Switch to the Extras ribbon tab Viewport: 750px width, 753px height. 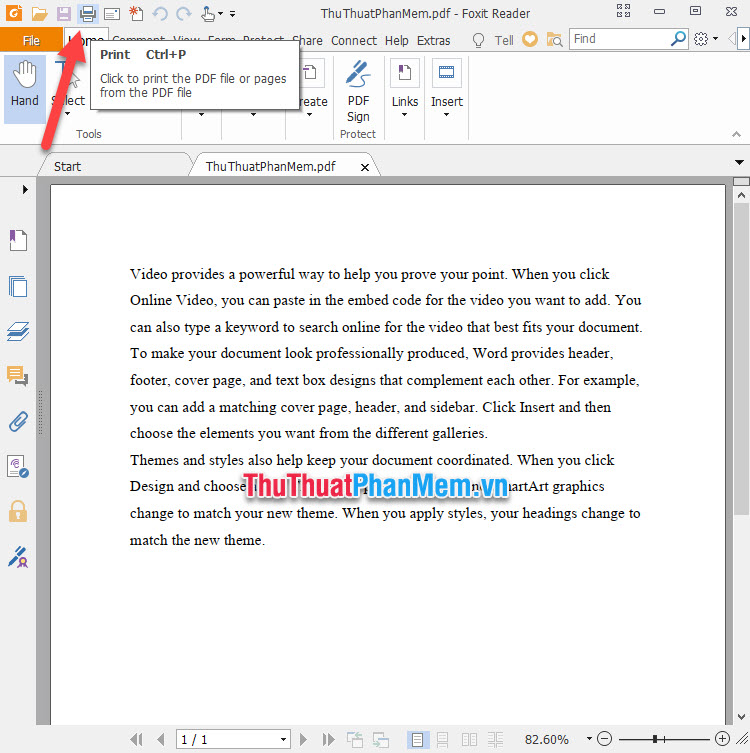tap(434, 41)
